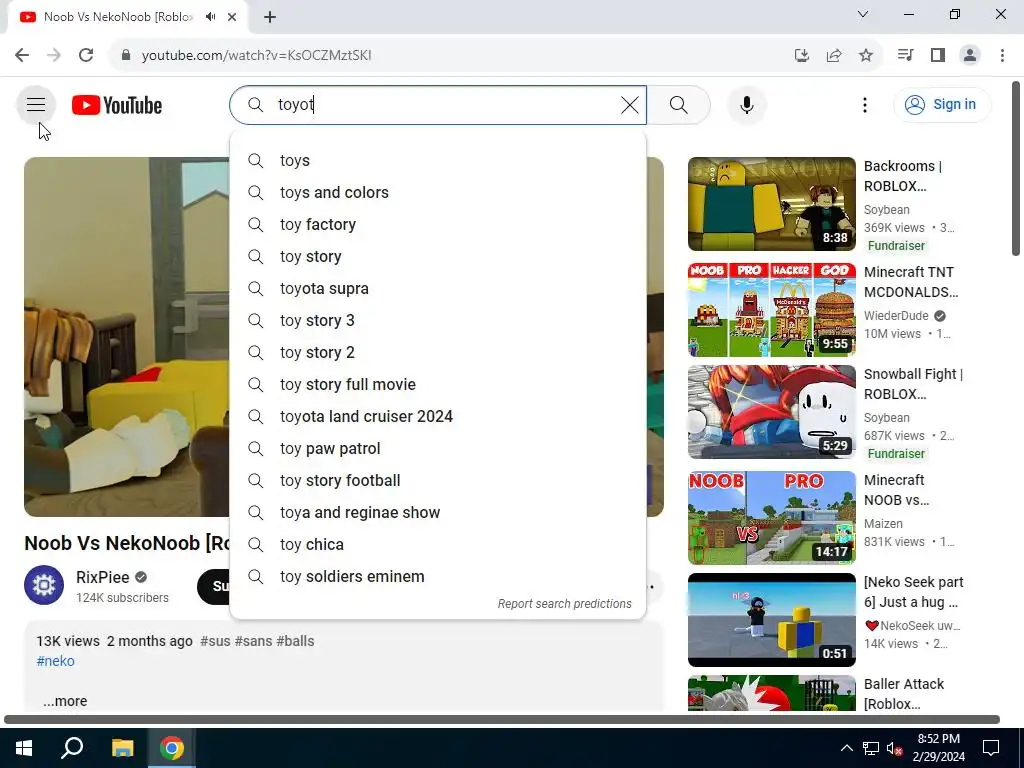
Task: Share this page icon in address bar
Action: pyautogui.click(x=834, y=55)
